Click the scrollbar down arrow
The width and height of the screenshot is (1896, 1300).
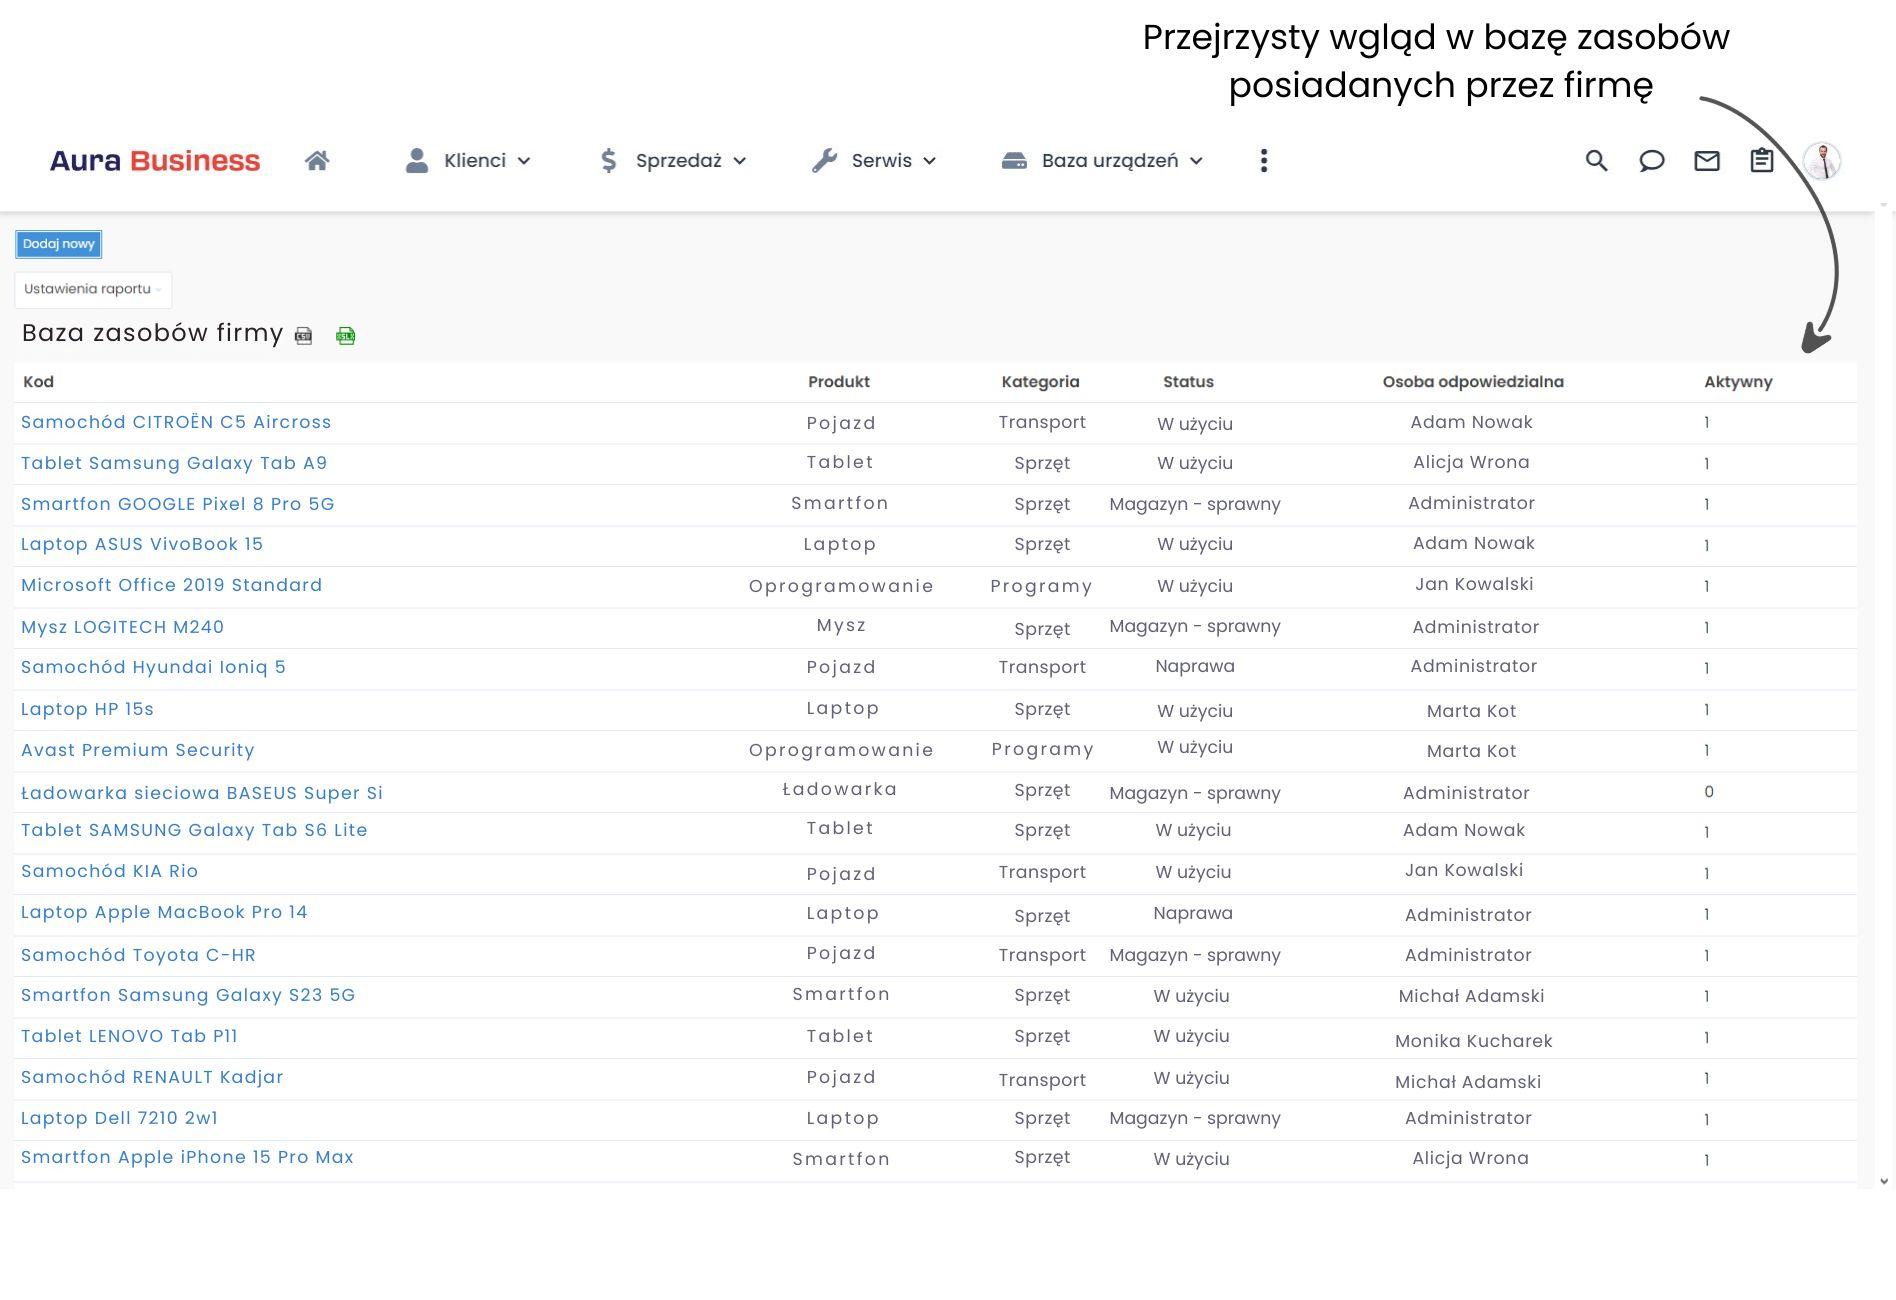click(1884, 1181)
